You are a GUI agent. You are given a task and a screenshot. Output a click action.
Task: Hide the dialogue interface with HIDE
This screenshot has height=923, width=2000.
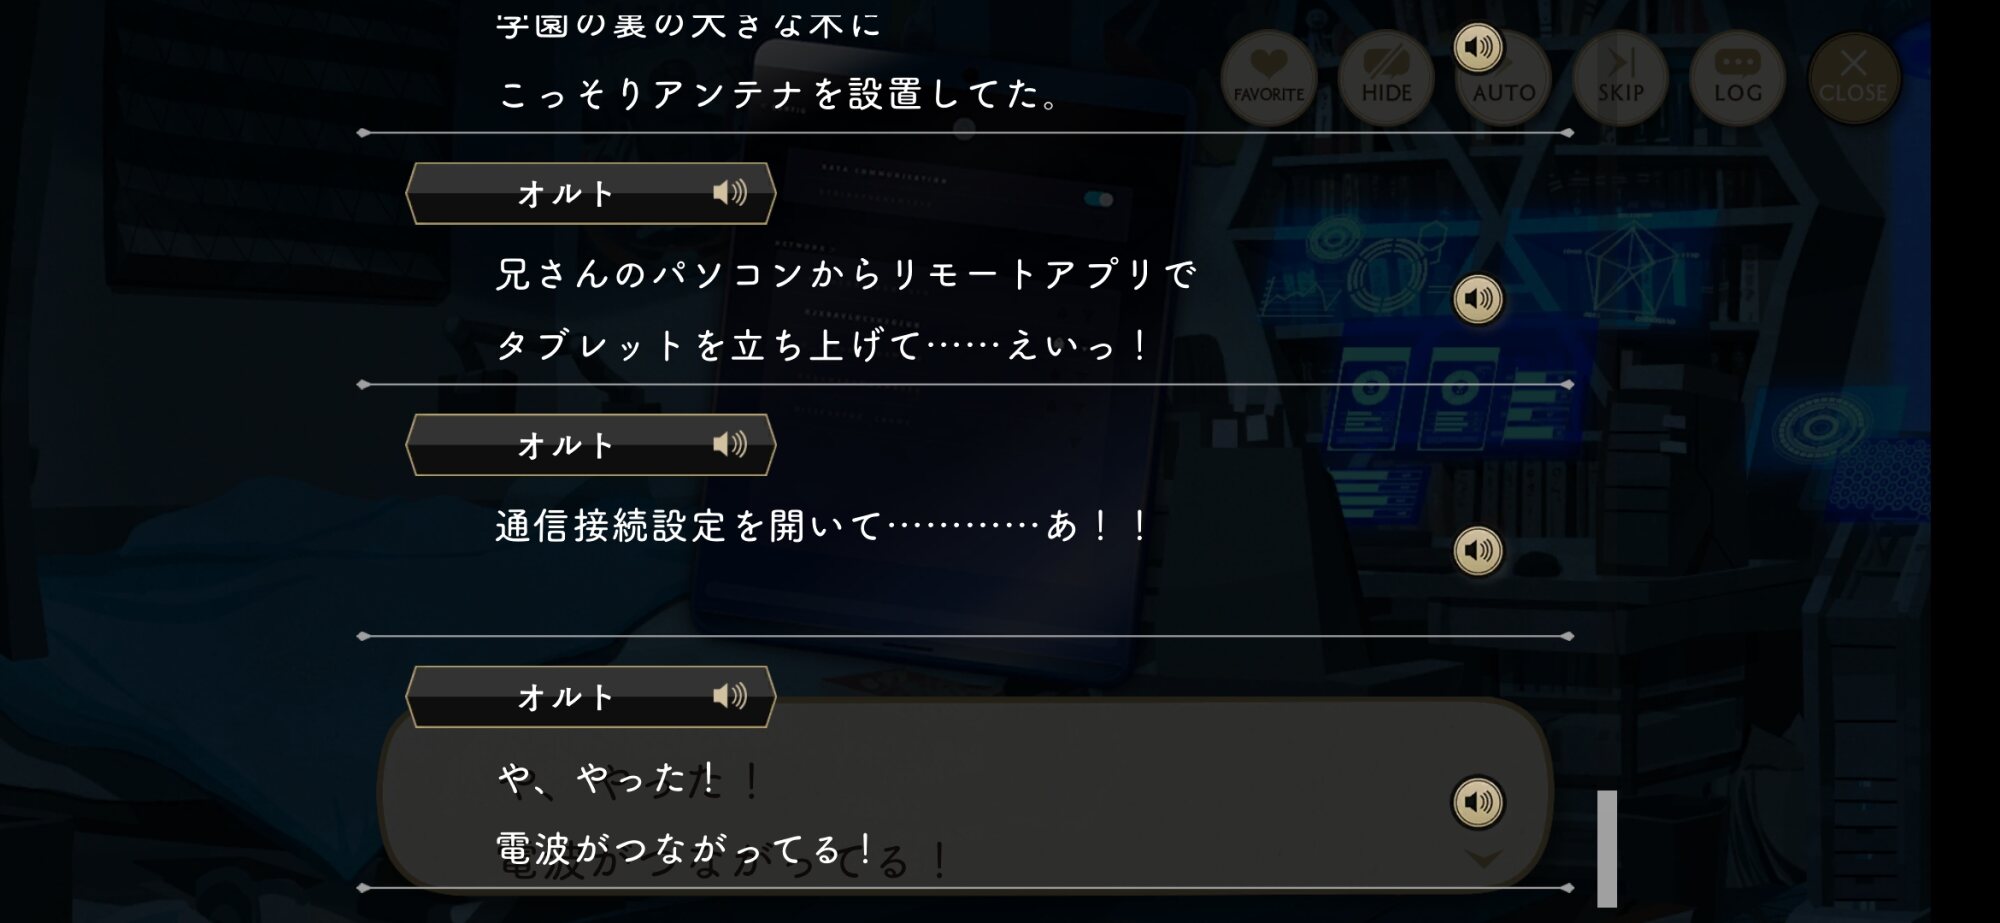click(1386, 78)
